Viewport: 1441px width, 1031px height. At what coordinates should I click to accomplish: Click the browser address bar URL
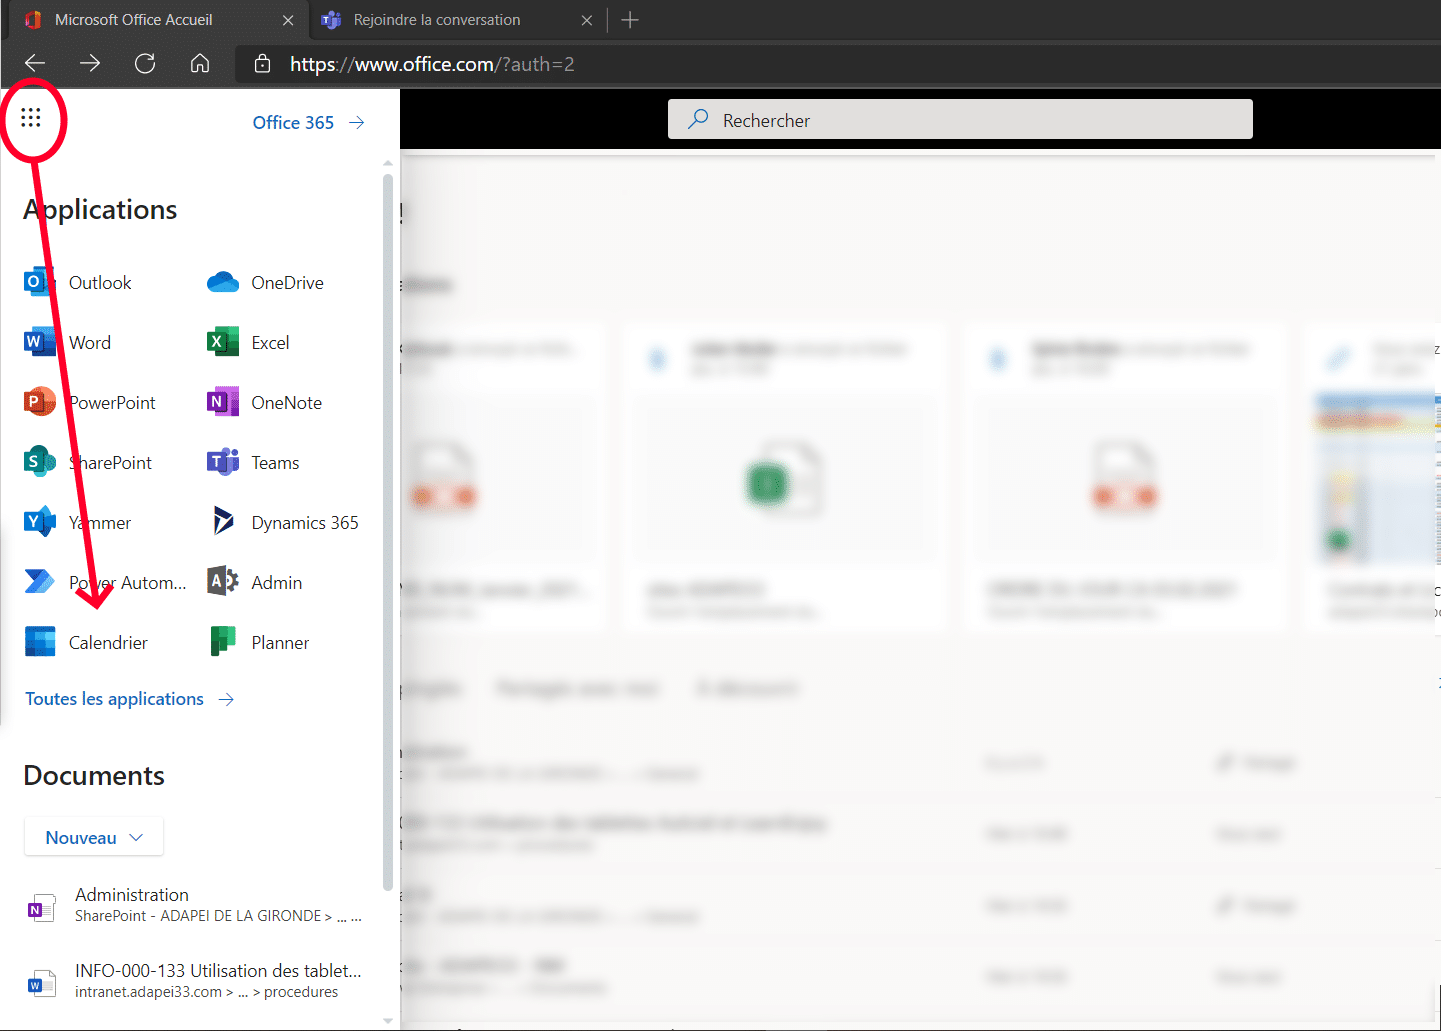click(432, 64)
